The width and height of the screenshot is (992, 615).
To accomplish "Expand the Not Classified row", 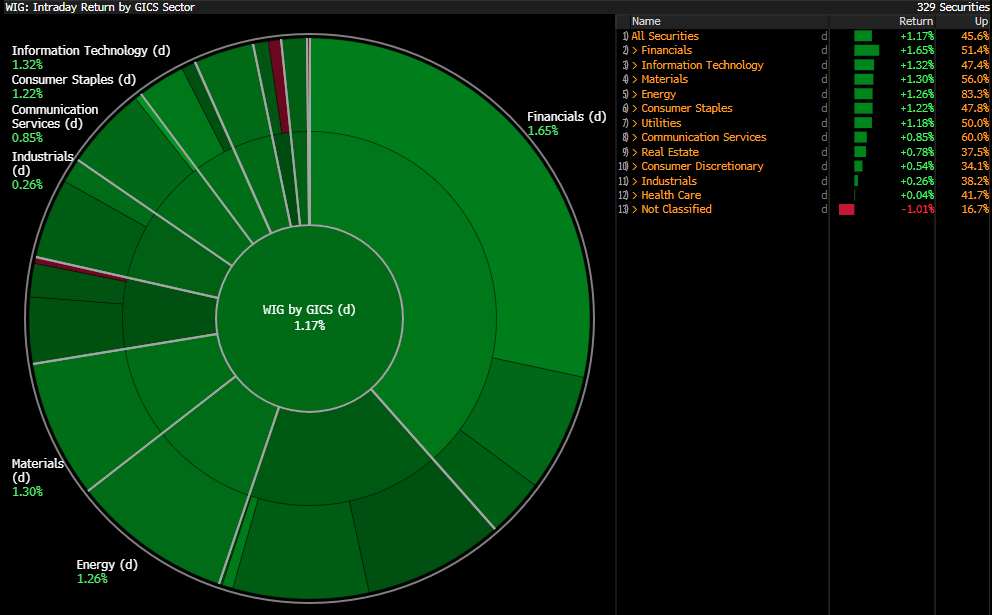I will tap(676, 210).
